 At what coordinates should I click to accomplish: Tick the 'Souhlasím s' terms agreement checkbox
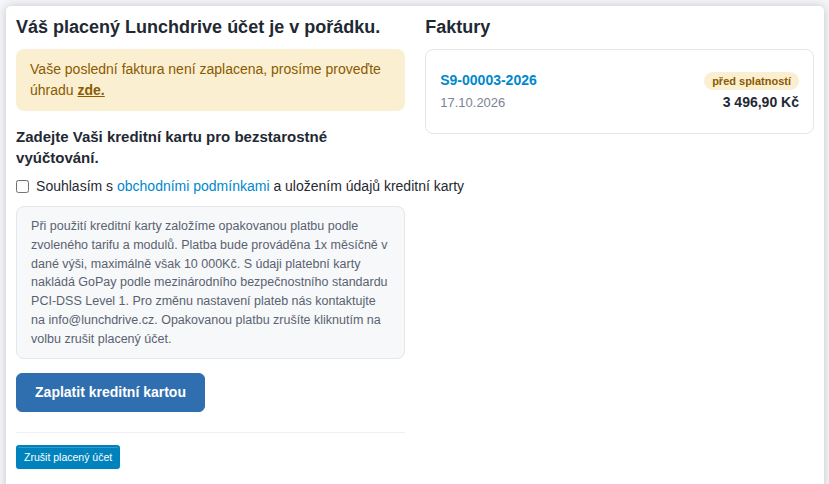(22, 187)
